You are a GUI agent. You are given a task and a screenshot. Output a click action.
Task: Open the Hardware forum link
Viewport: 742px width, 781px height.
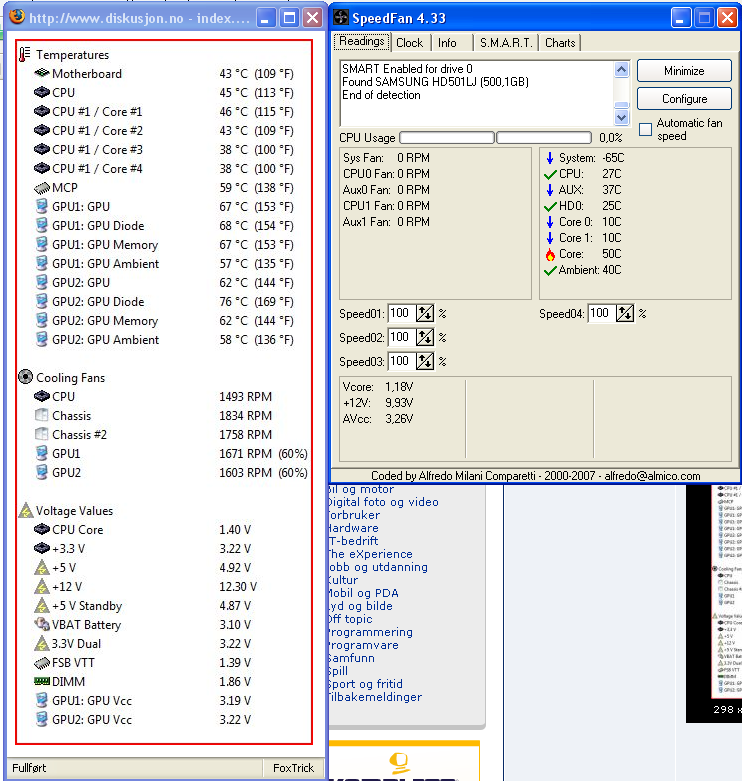click(x=354, y=528)
